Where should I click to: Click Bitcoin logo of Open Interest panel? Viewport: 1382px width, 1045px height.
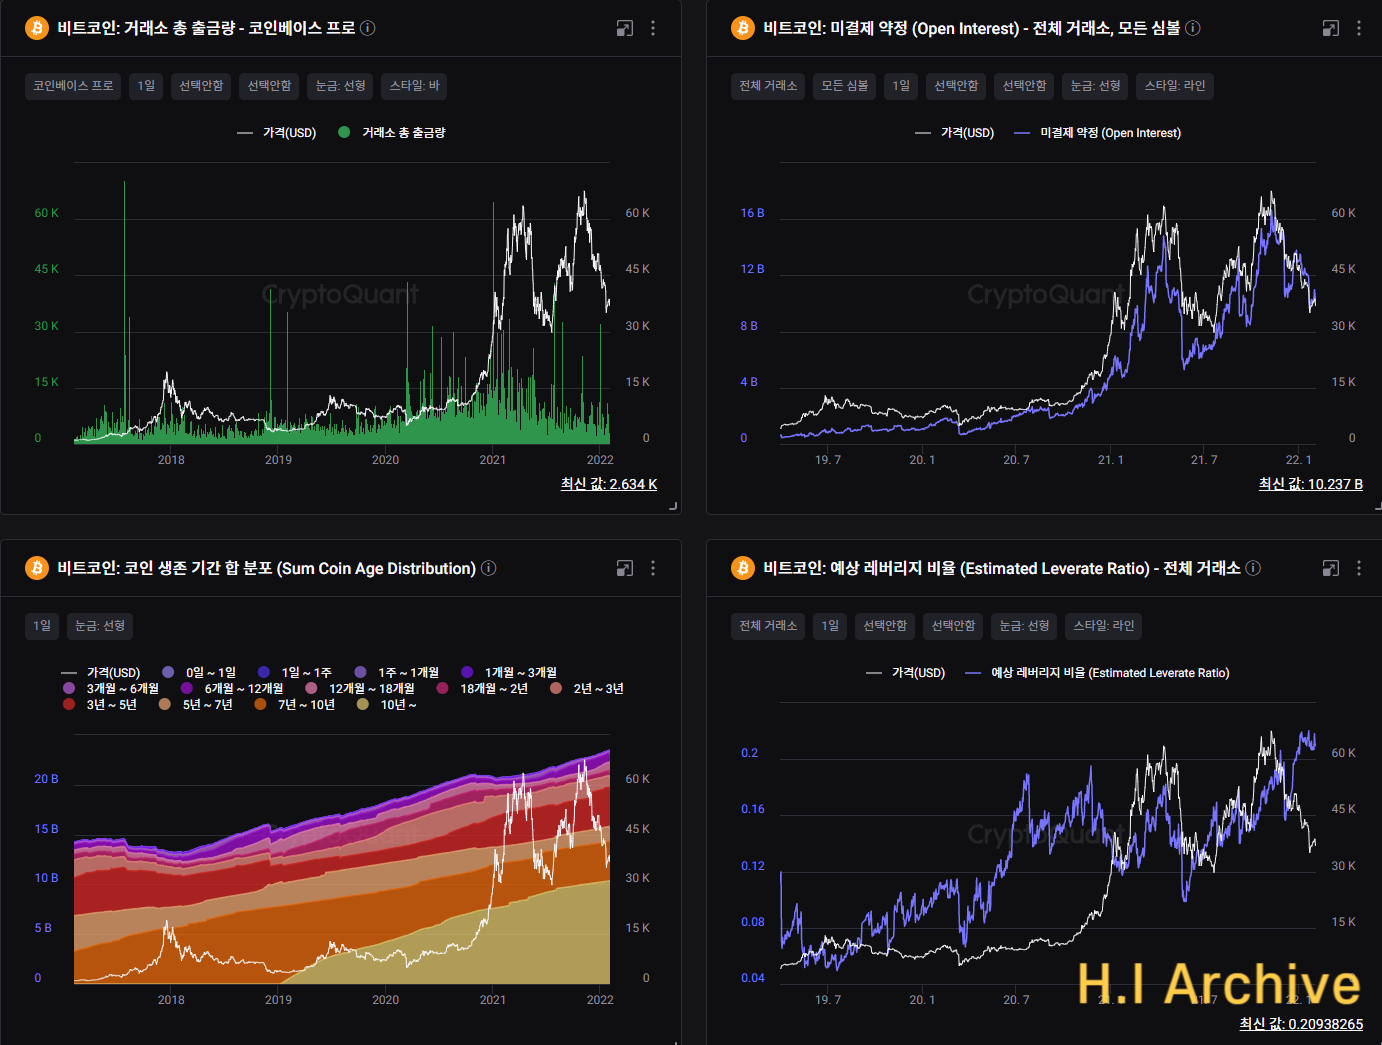pyautogui.click(x=743, y=28)
